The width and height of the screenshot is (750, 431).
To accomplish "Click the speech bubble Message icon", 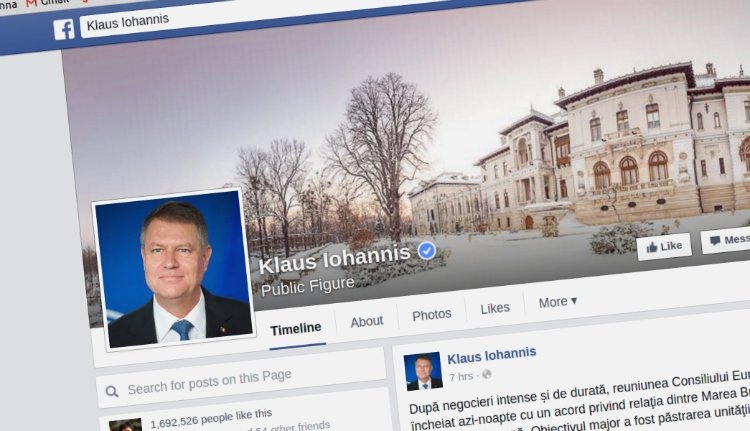I will pyautogui.click(x=715, y=241).
